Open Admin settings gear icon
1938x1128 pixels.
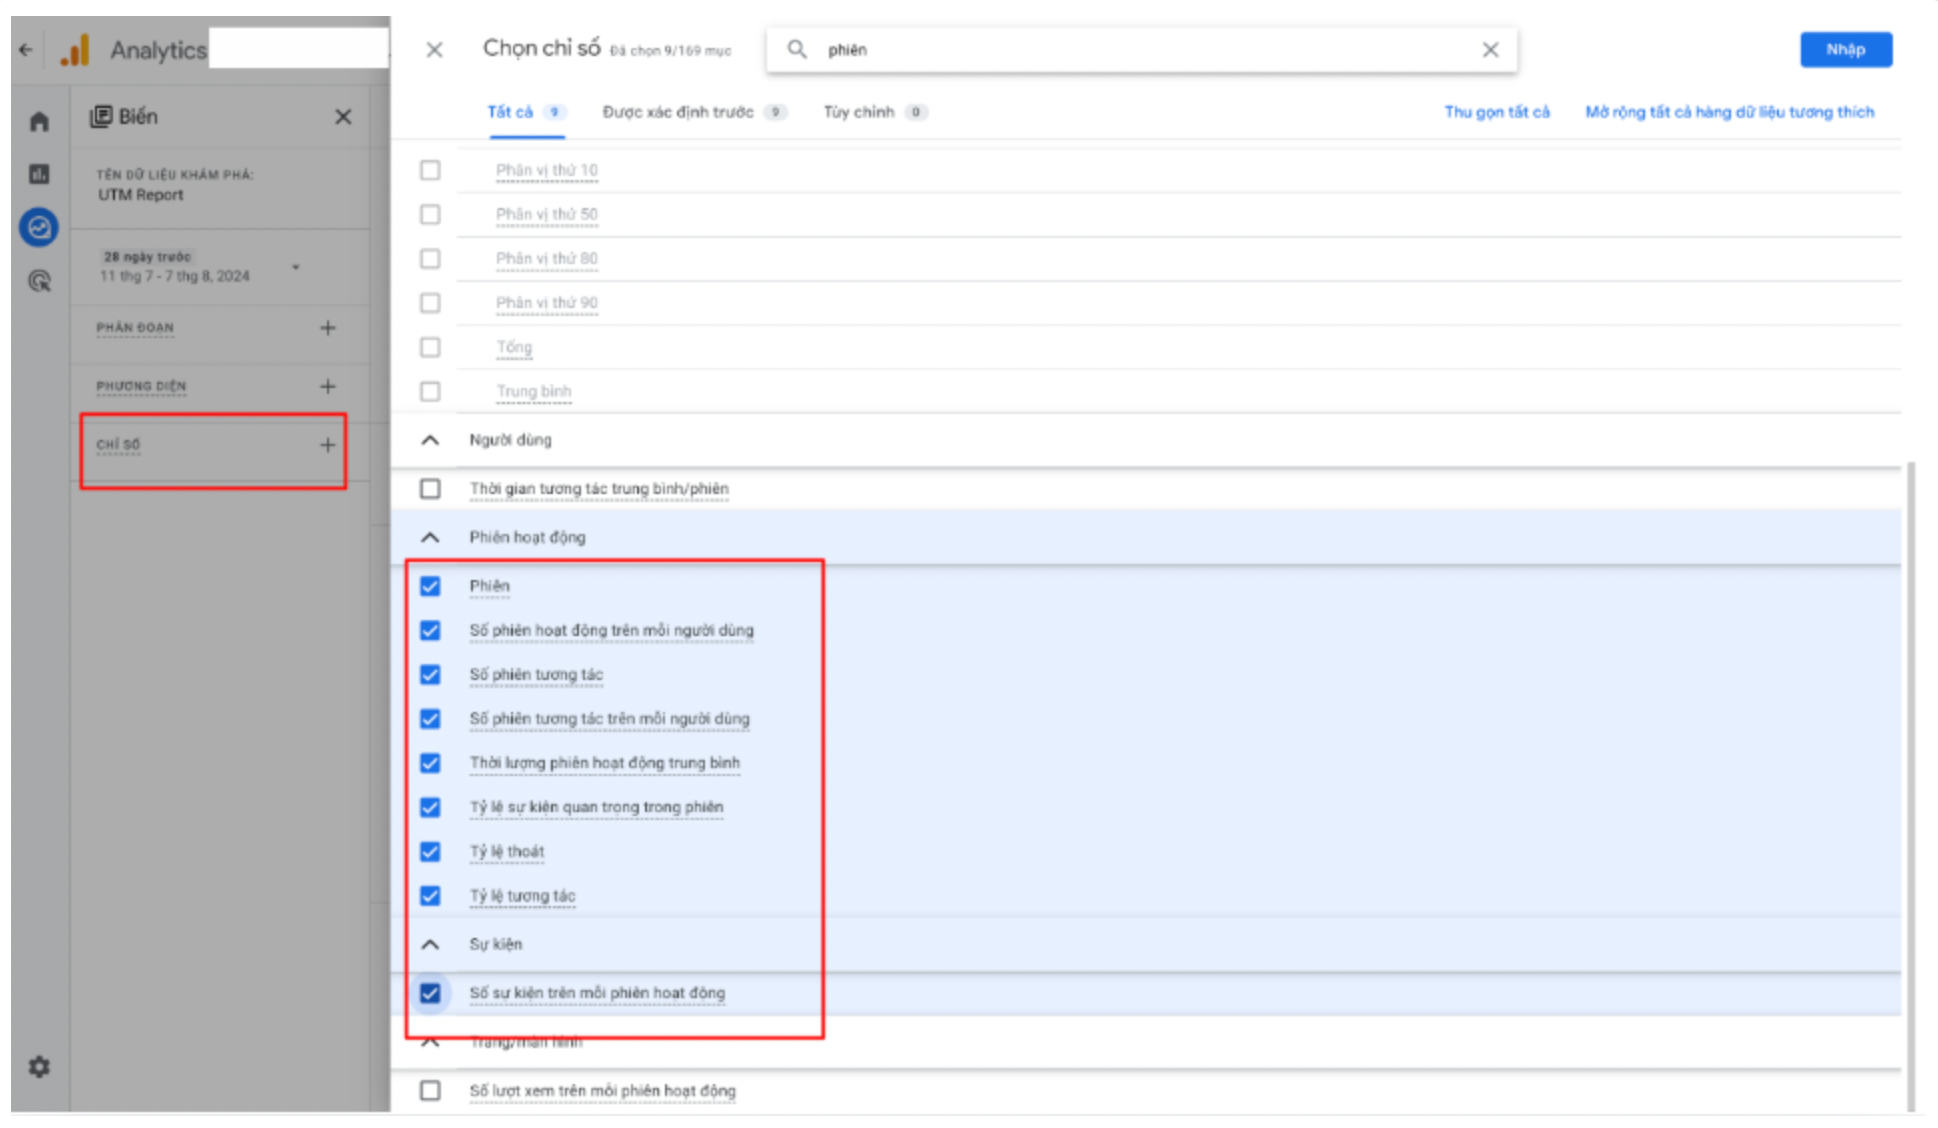[x=39, y=1067]
